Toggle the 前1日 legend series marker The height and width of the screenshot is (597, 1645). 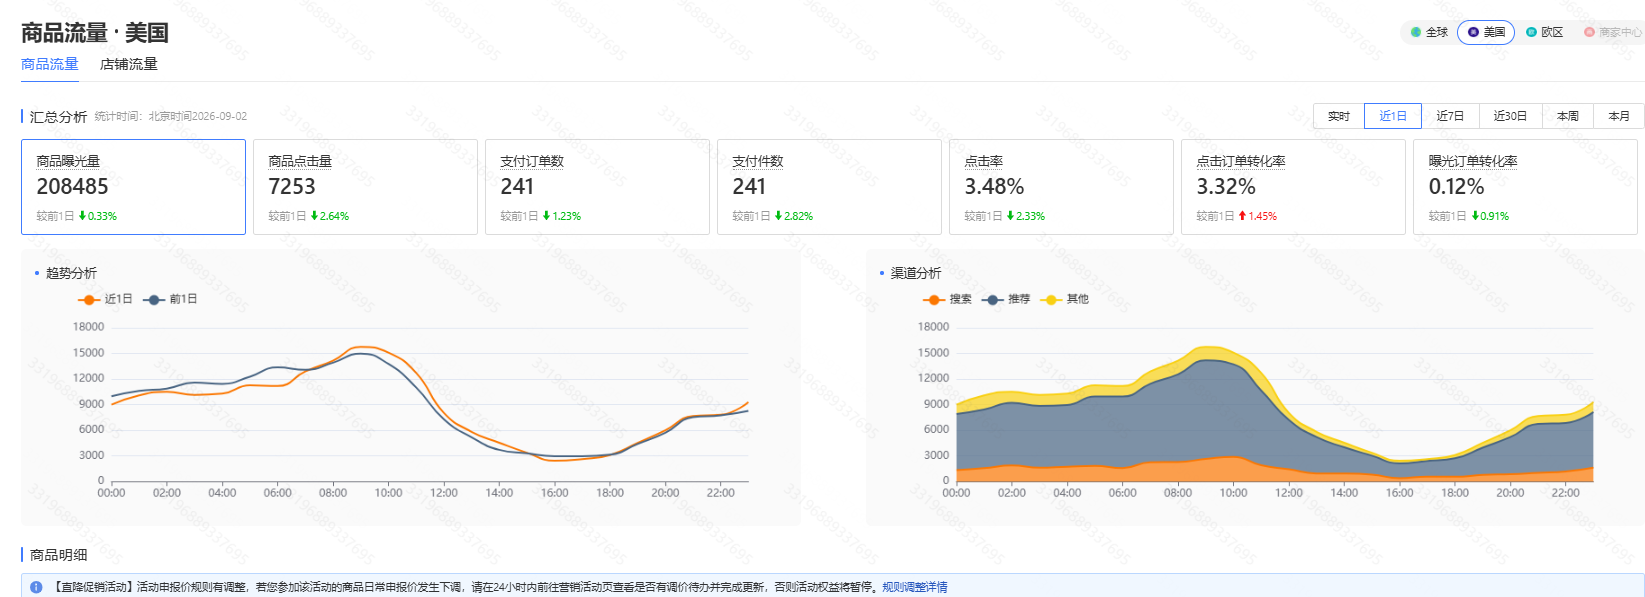coord(154,299)
